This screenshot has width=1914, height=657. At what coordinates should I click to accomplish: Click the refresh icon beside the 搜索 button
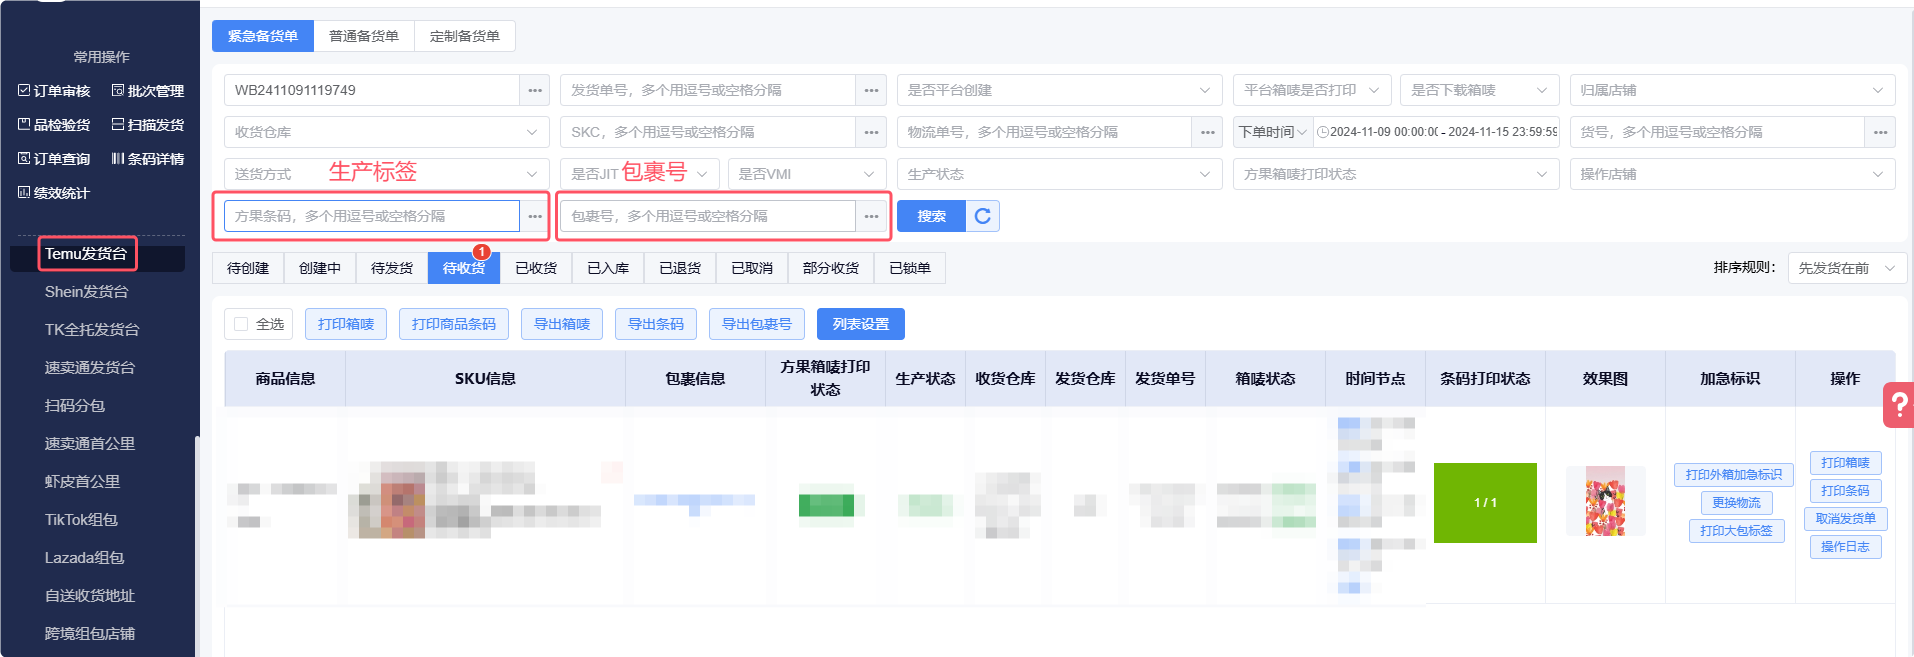pos(982,216)
